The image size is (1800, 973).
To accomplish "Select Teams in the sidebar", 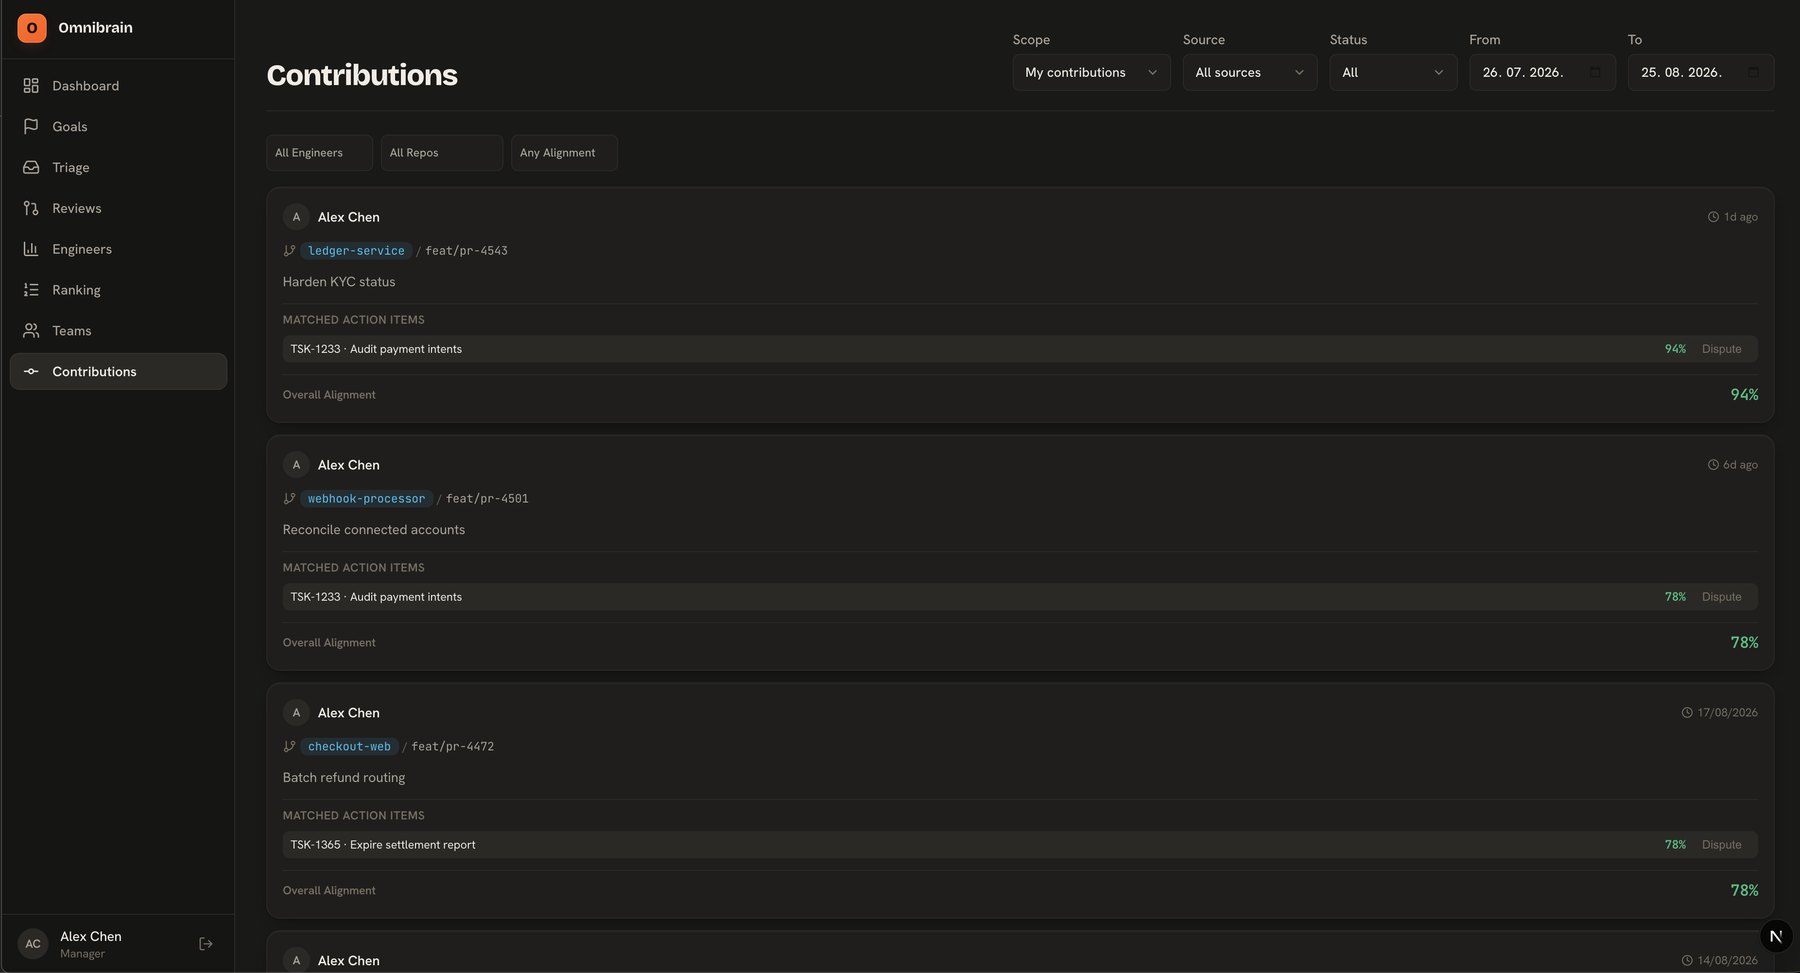I will point(118,331).
